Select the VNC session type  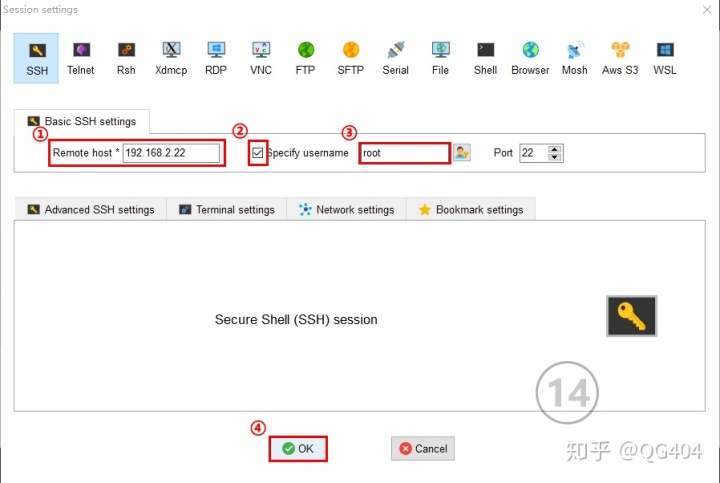(x=261, y=58)
